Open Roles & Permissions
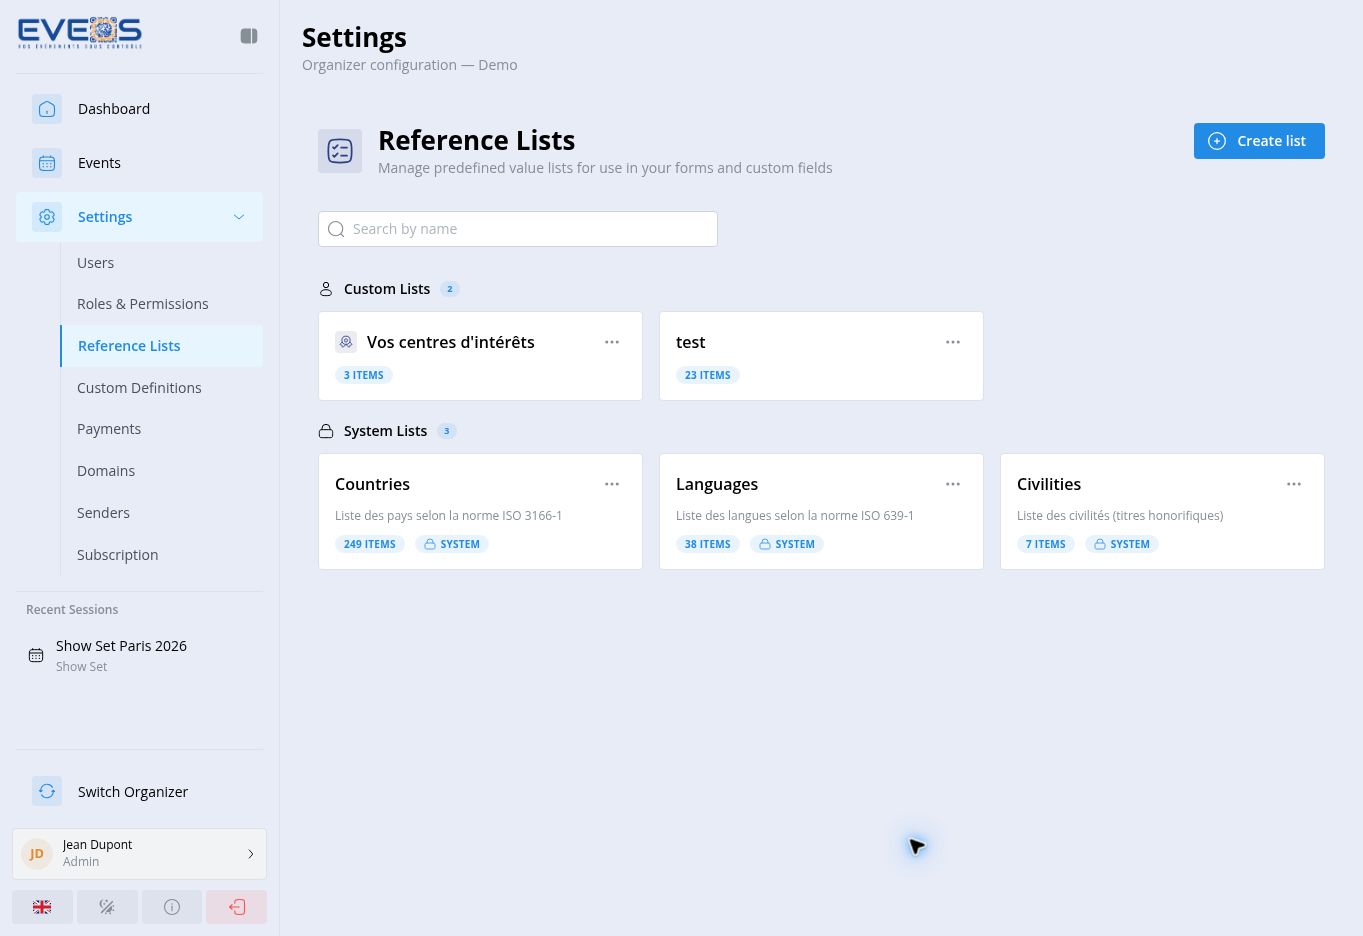 [162, 304]
